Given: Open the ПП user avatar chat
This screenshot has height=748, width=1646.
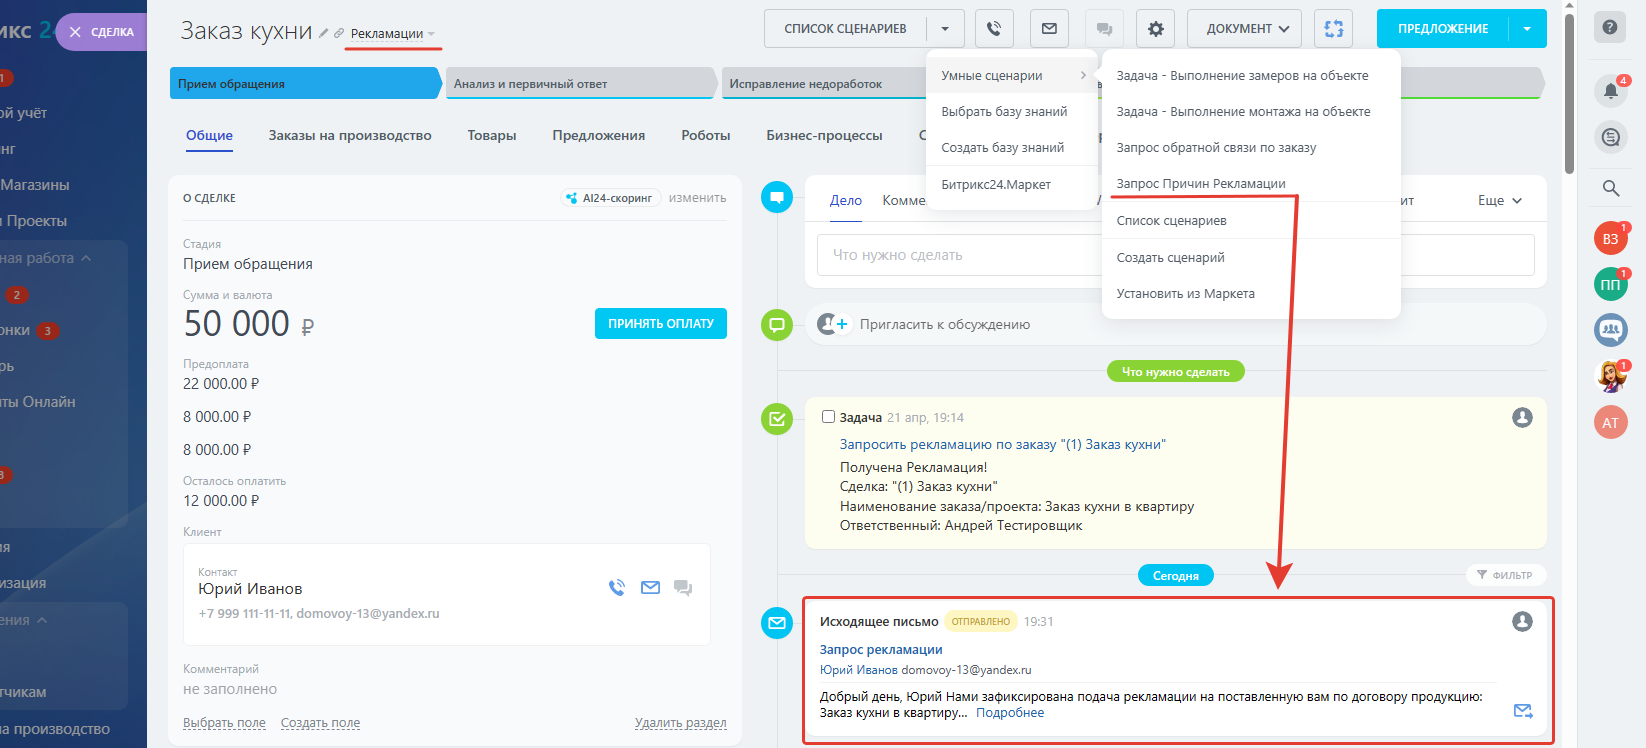Looking at the screenshot, I should [x=1610, y=285].
